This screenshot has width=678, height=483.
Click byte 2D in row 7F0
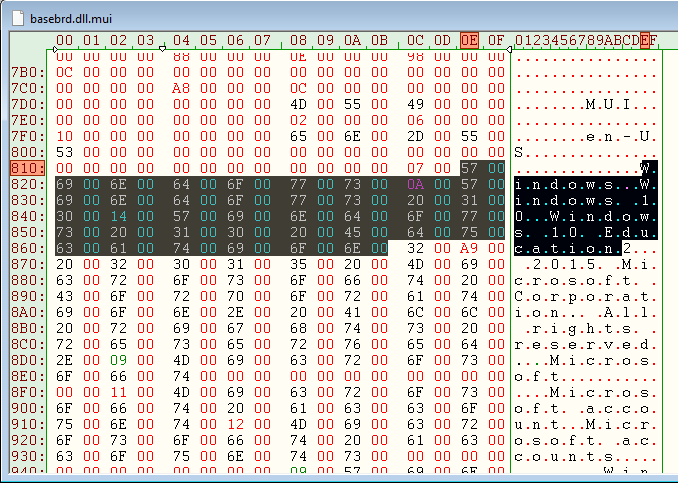click(x=415, y=136)
